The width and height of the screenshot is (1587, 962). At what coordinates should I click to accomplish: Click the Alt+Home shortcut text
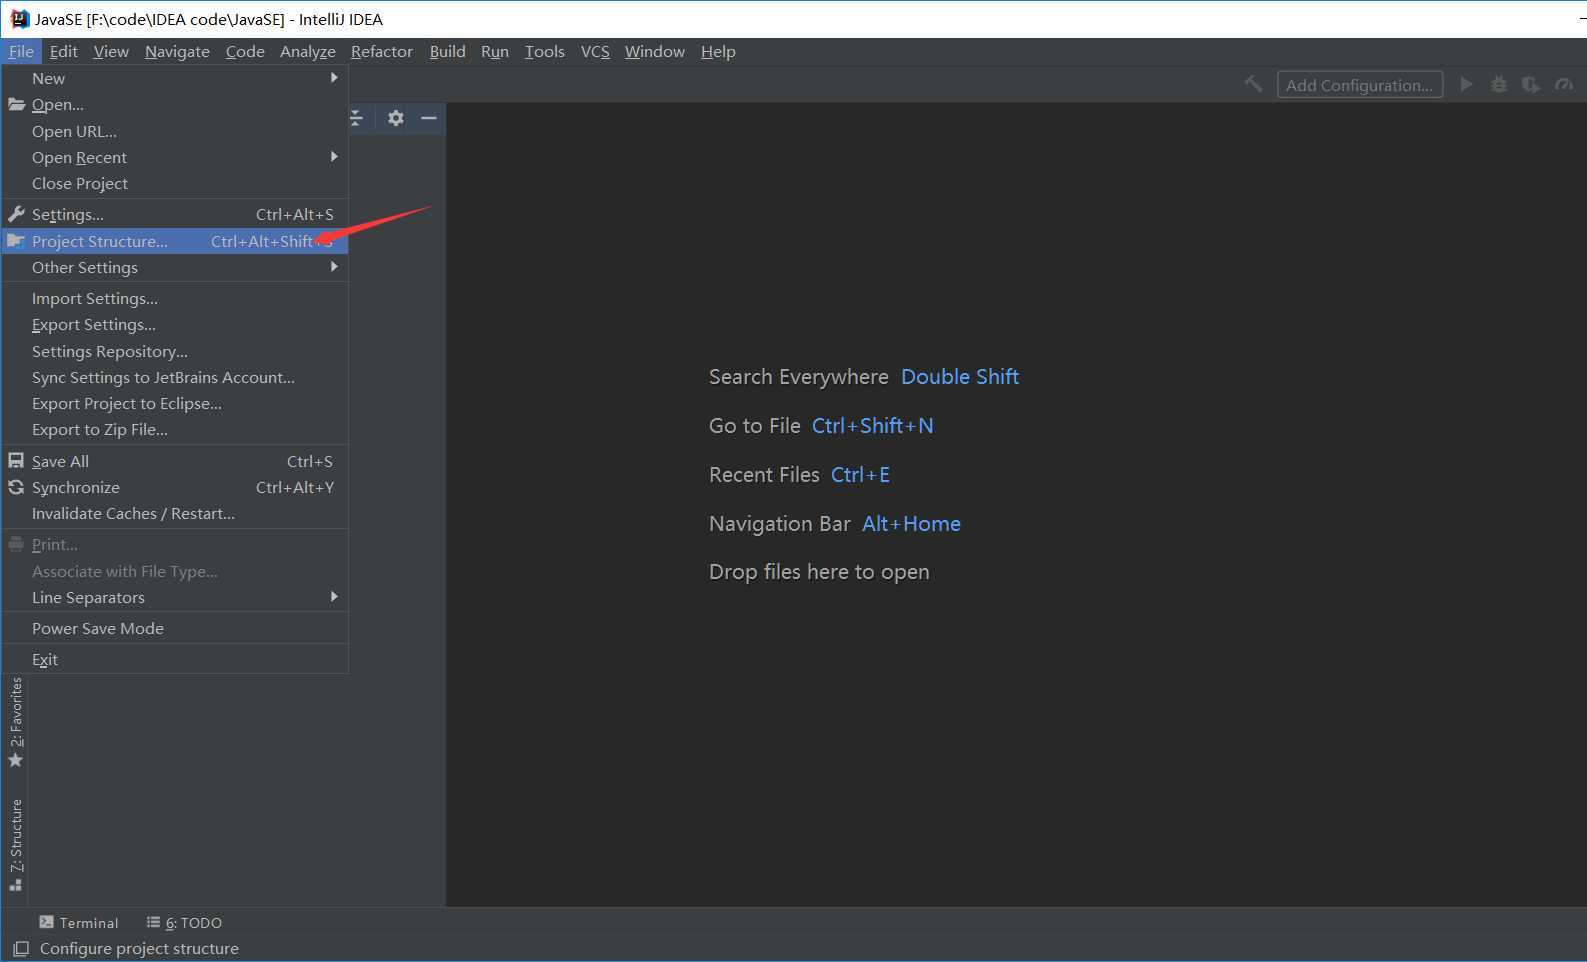coord(911,524)
